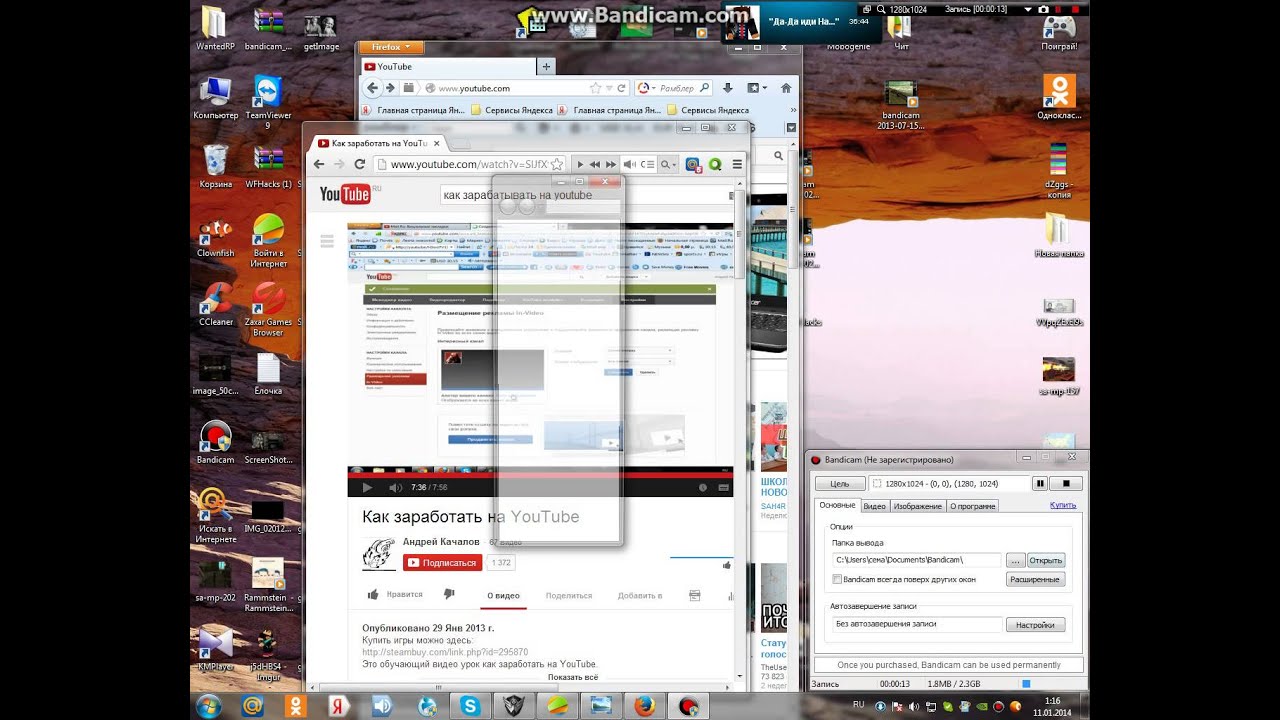Close the 'Как заработать на YouTu' Chrome tab
Screen dimensions: 1280x720
point(436,143)
